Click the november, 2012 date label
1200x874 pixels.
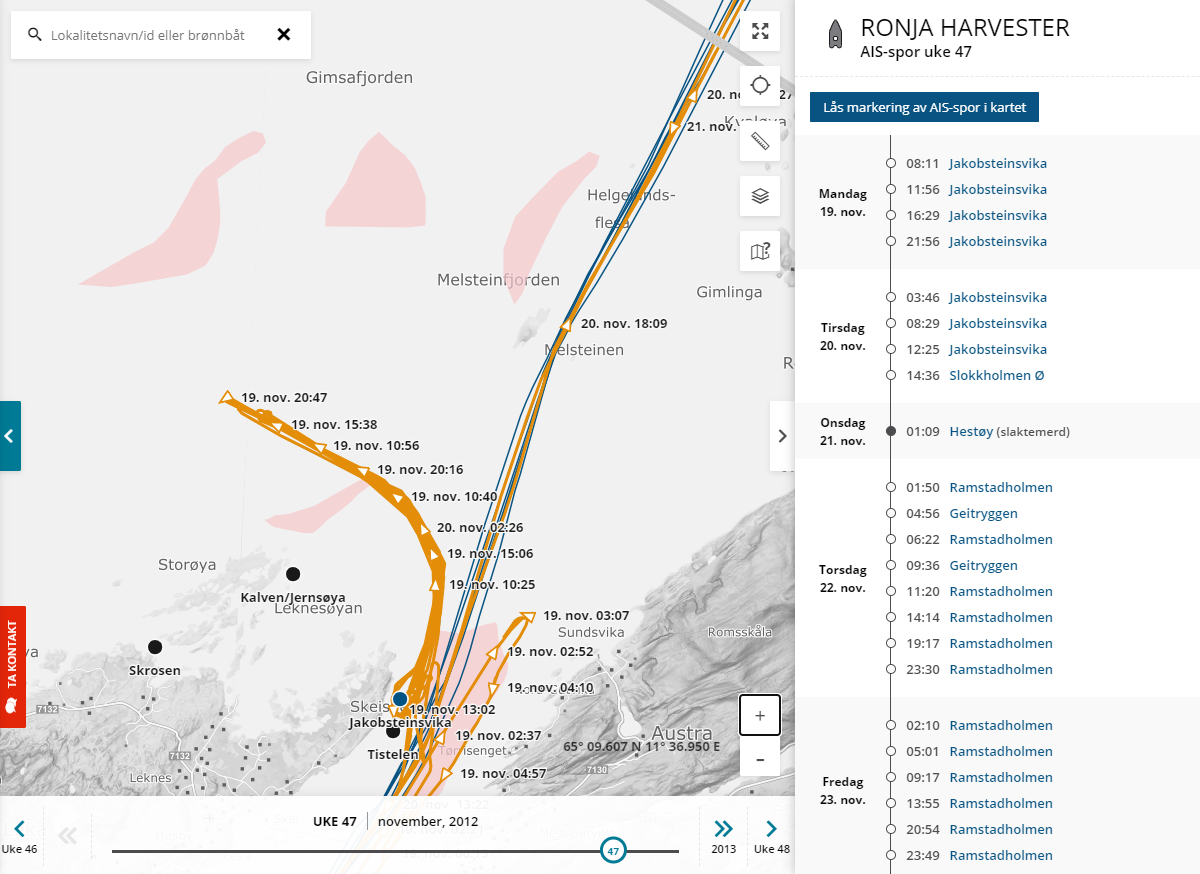pyautogui.click(x=428, y=822)
